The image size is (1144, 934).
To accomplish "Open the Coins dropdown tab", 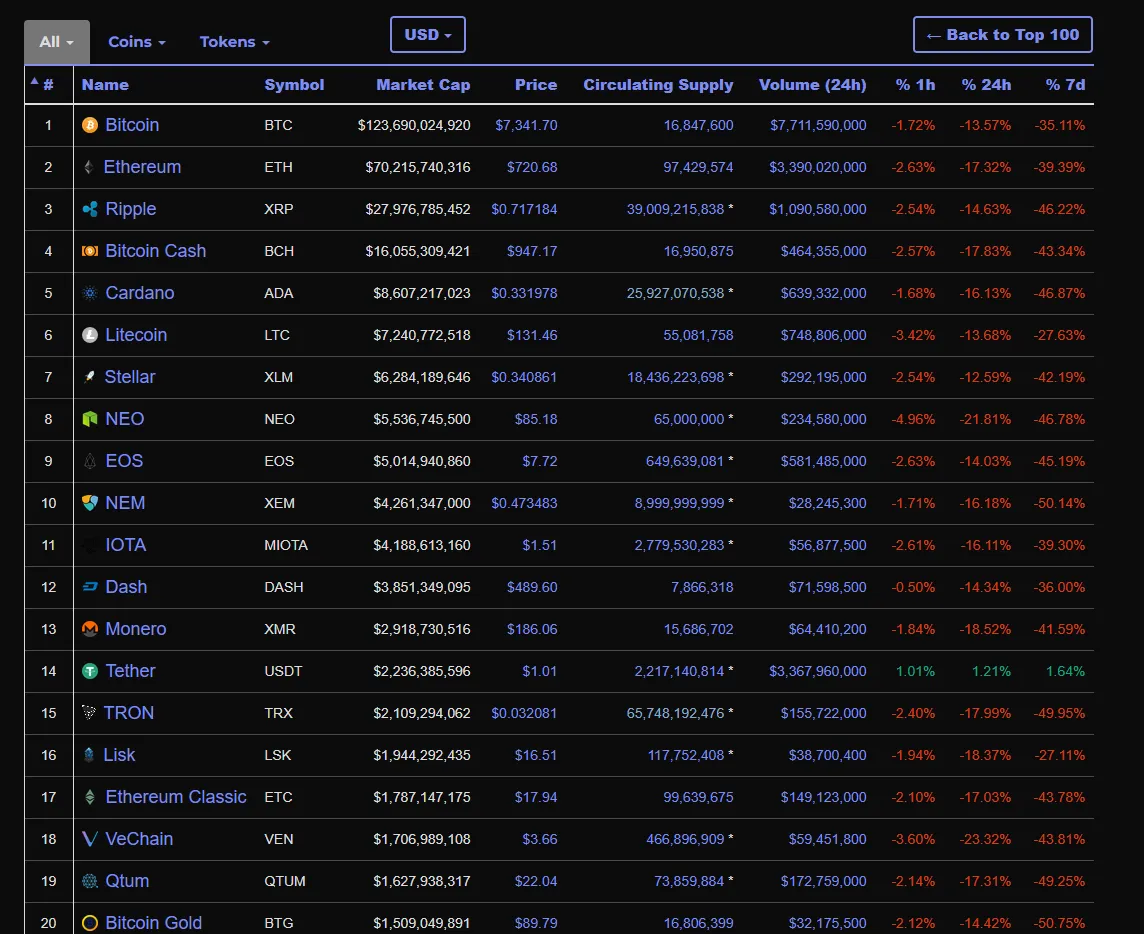I will [137, 42].
